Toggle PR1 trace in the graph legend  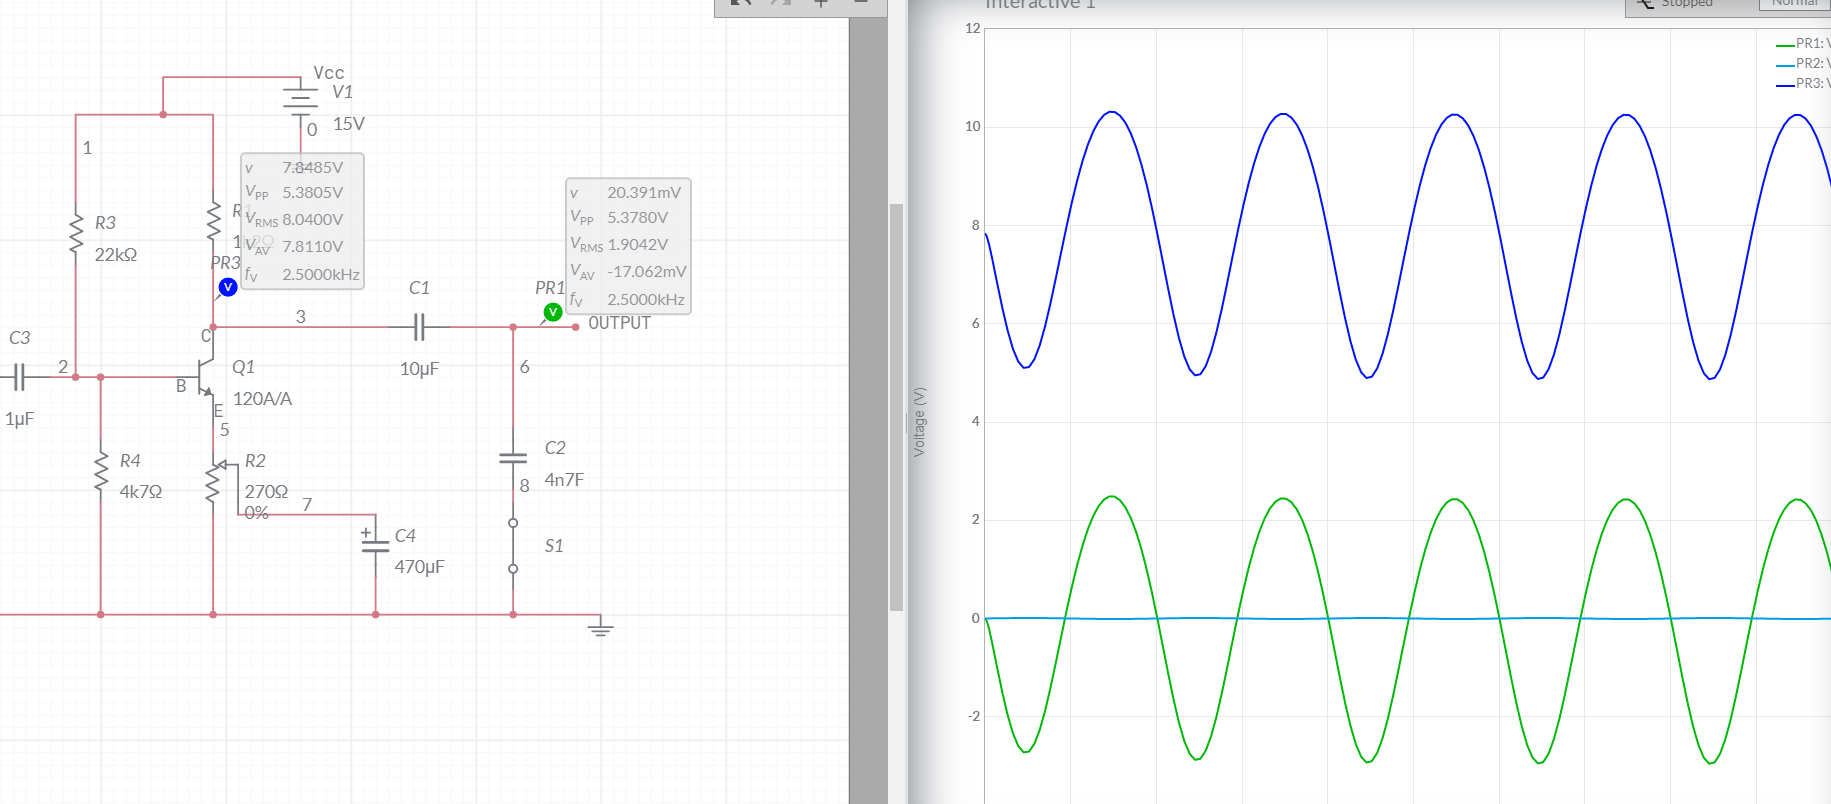[1803, 43]
